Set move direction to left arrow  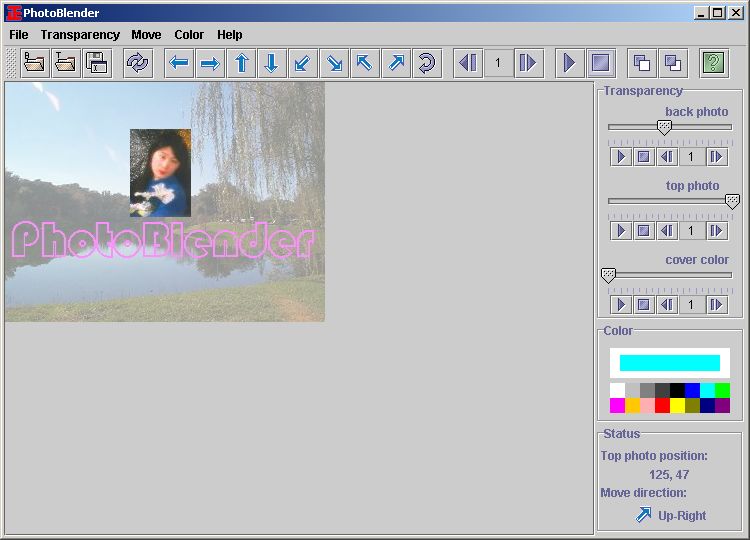coord(179,63)
